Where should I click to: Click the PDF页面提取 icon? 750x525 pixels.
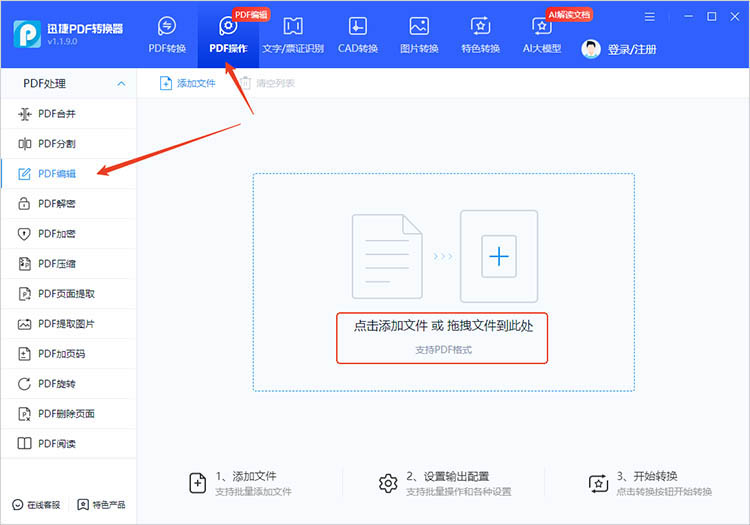[24, 294]
